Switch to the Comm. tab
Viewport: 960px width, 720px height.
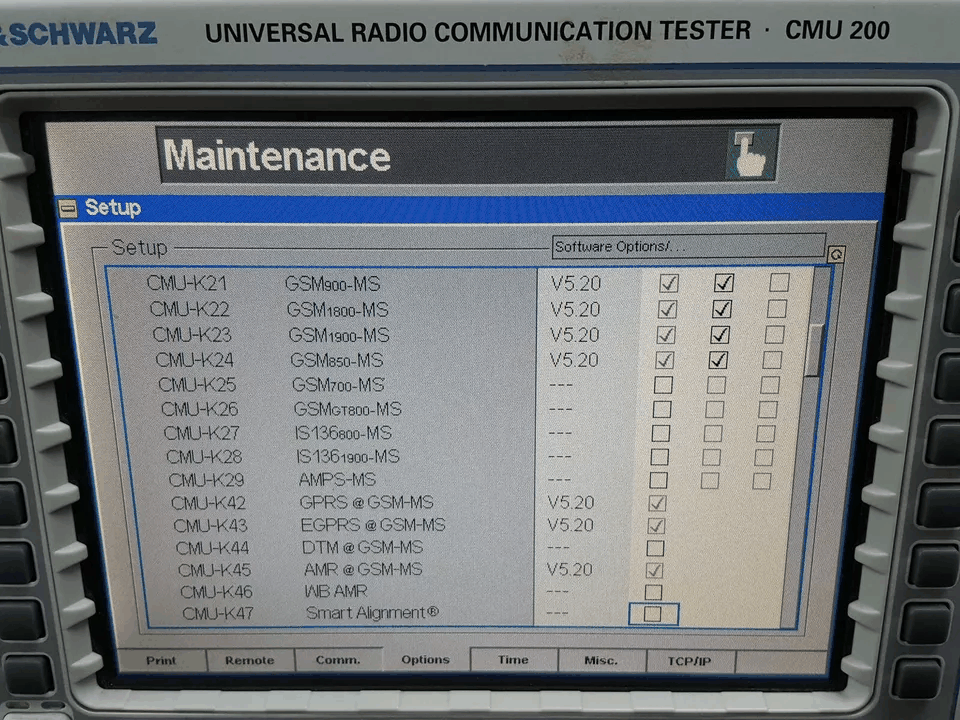click(x=338, y=660)
